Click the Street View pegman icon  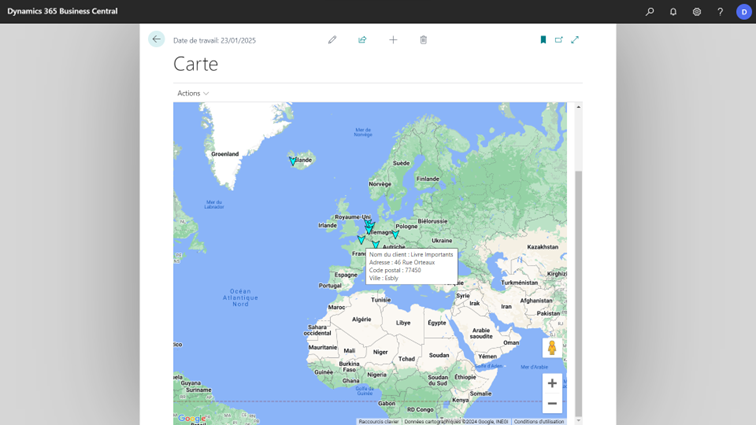(x=551, y=348)
